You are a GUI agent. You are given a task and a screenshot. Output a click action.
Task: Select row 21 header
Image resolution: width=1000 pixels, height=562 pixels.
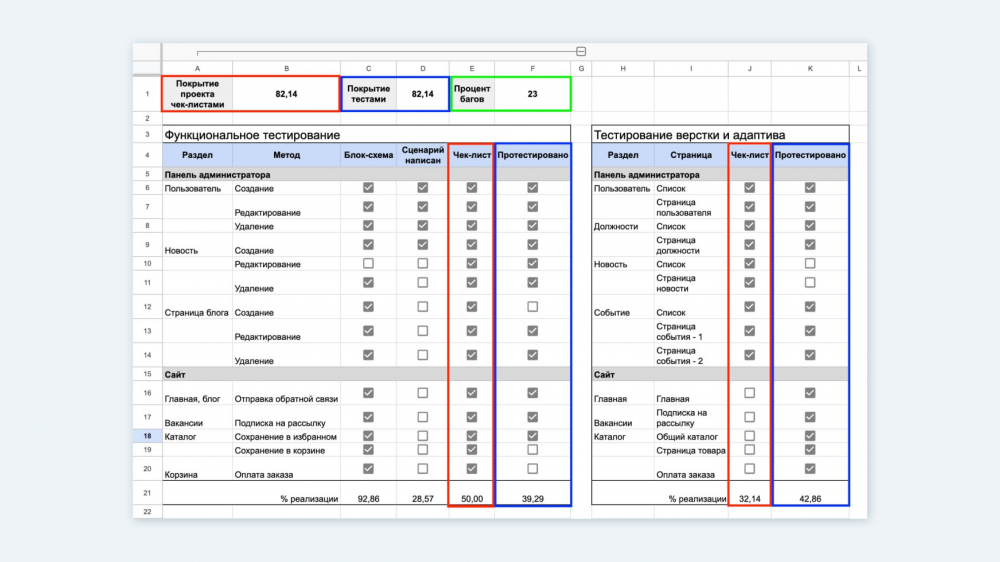(x=147, y=493)
